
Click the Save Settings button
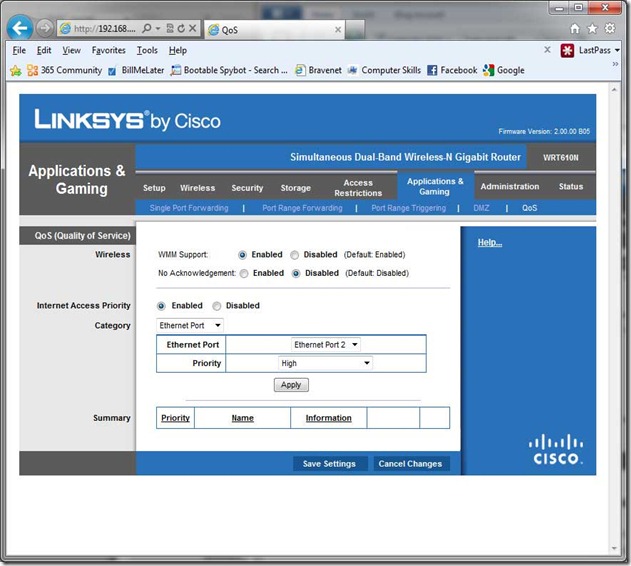click(x=330, y=464)
